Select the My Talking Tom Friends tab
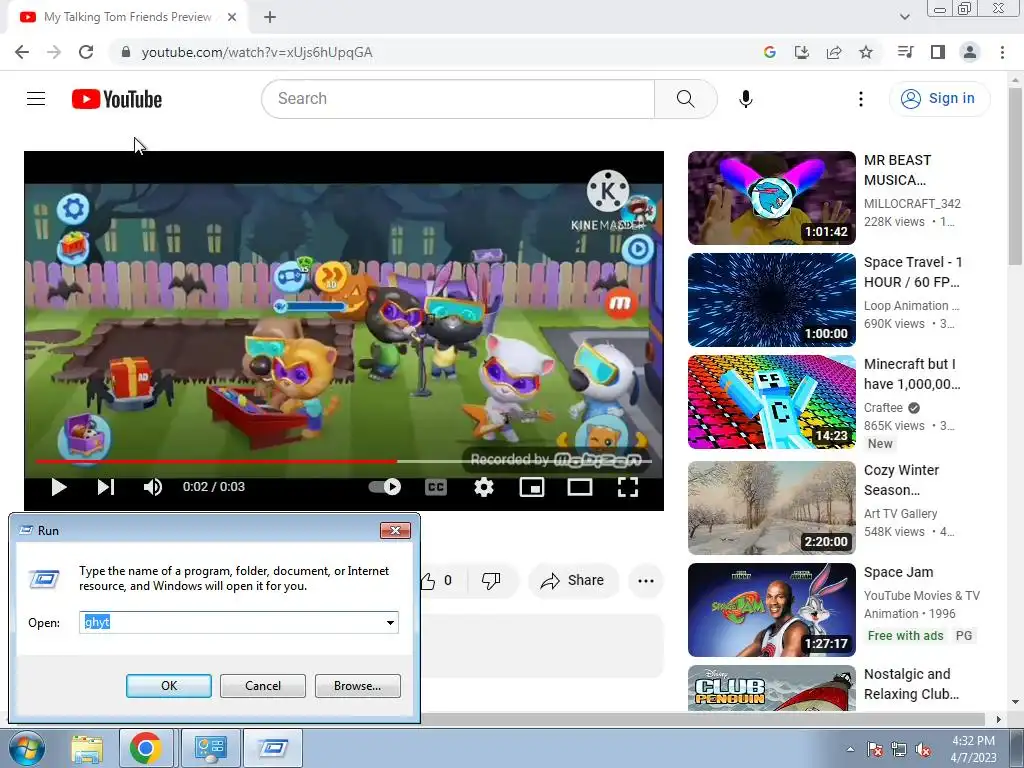The height and width of the screenshot is (768, 1024). point(127,17)
